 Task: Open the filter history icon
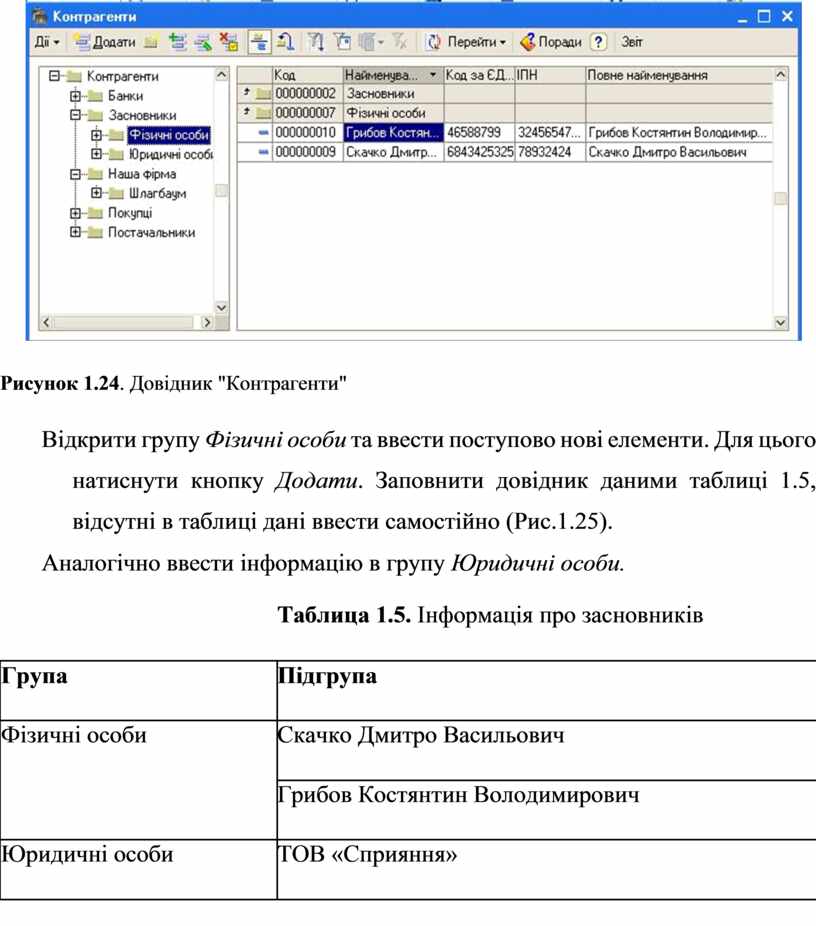[x=342, y=42]
